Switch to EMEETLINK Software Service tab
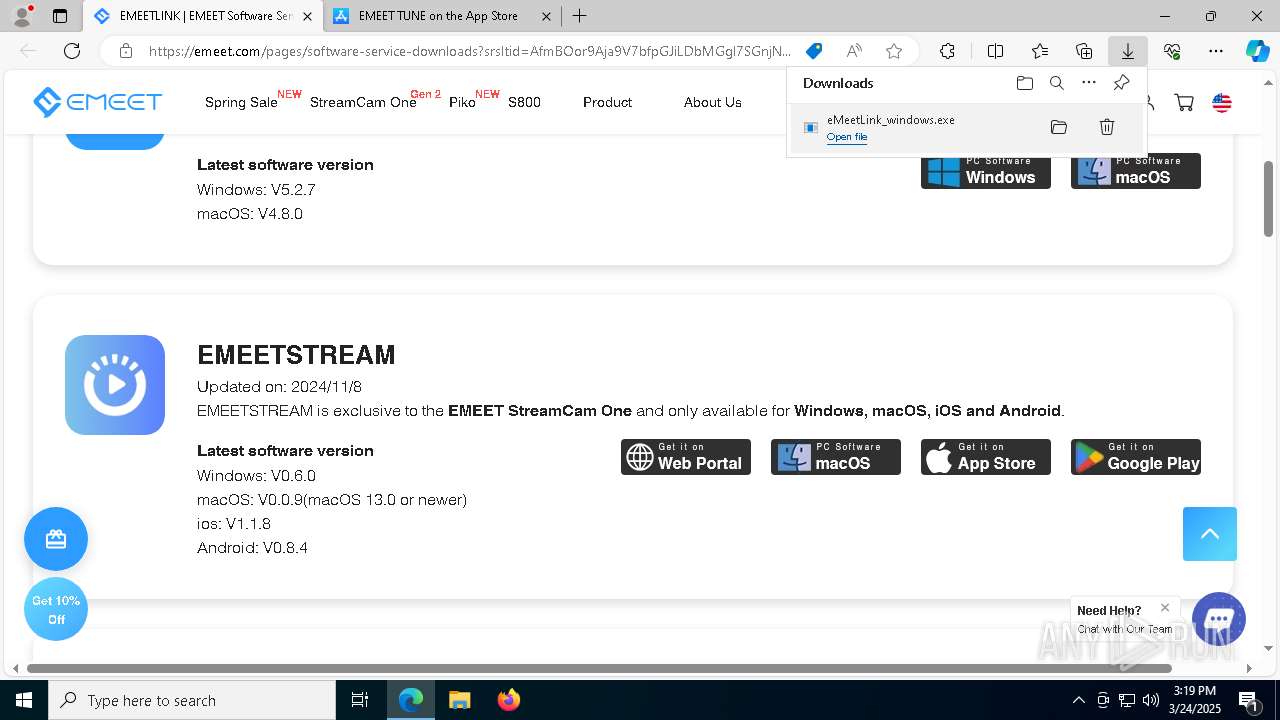Image resolution: width=1280 pixels, height=720 pixels. click(205, 16)
